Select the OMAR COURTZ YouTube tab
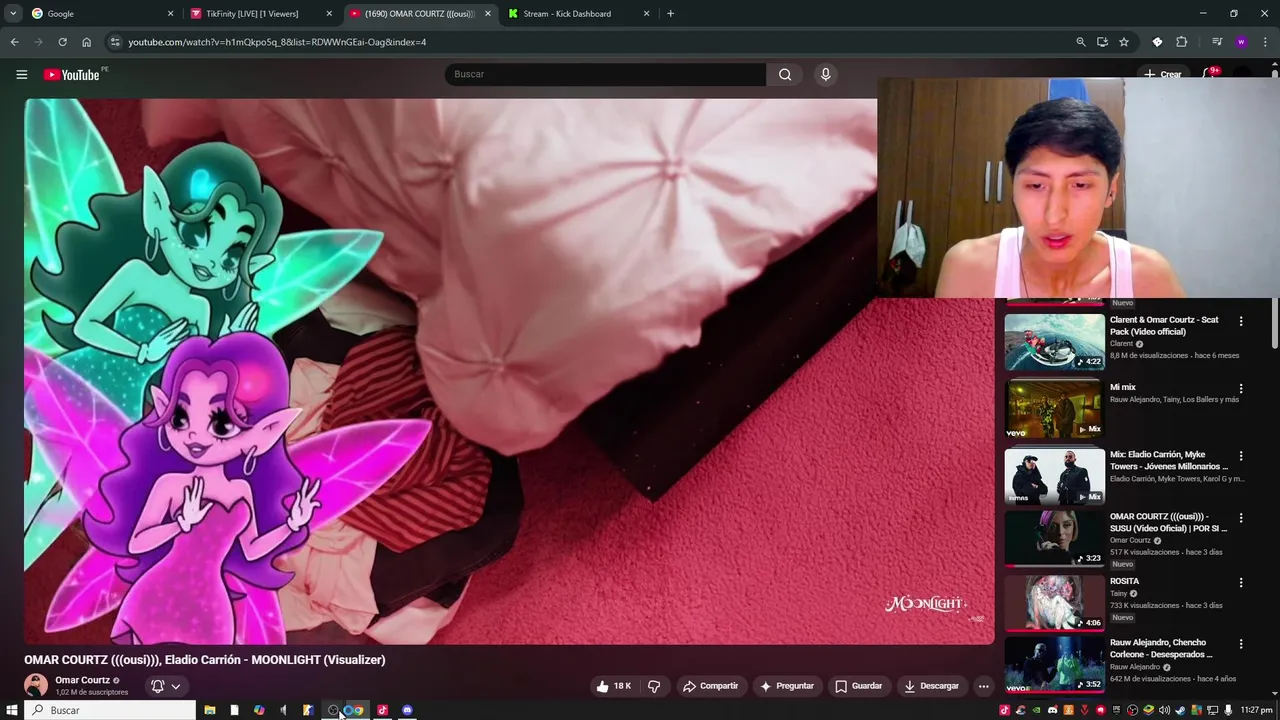 coord(420,14)
